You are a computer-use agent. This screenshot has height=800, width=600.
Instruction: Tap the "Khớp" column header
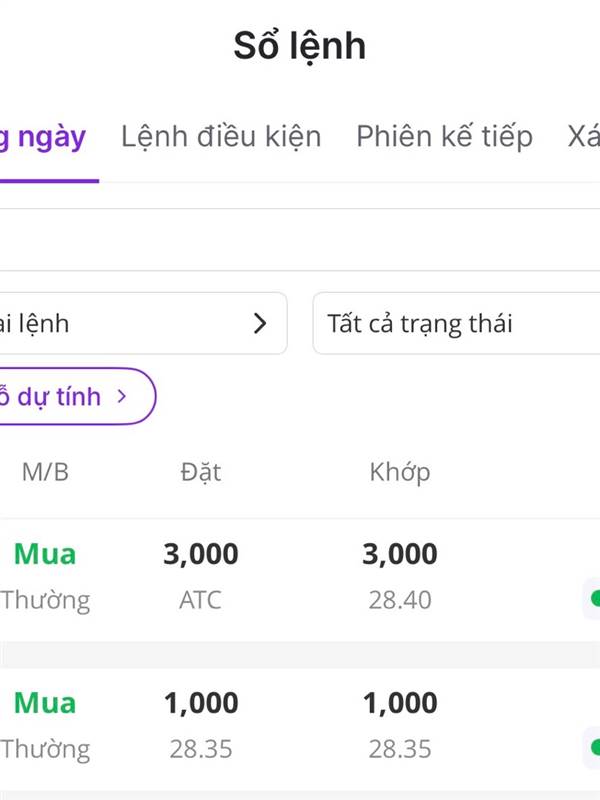pyautogui.click(x=400, y=472)
